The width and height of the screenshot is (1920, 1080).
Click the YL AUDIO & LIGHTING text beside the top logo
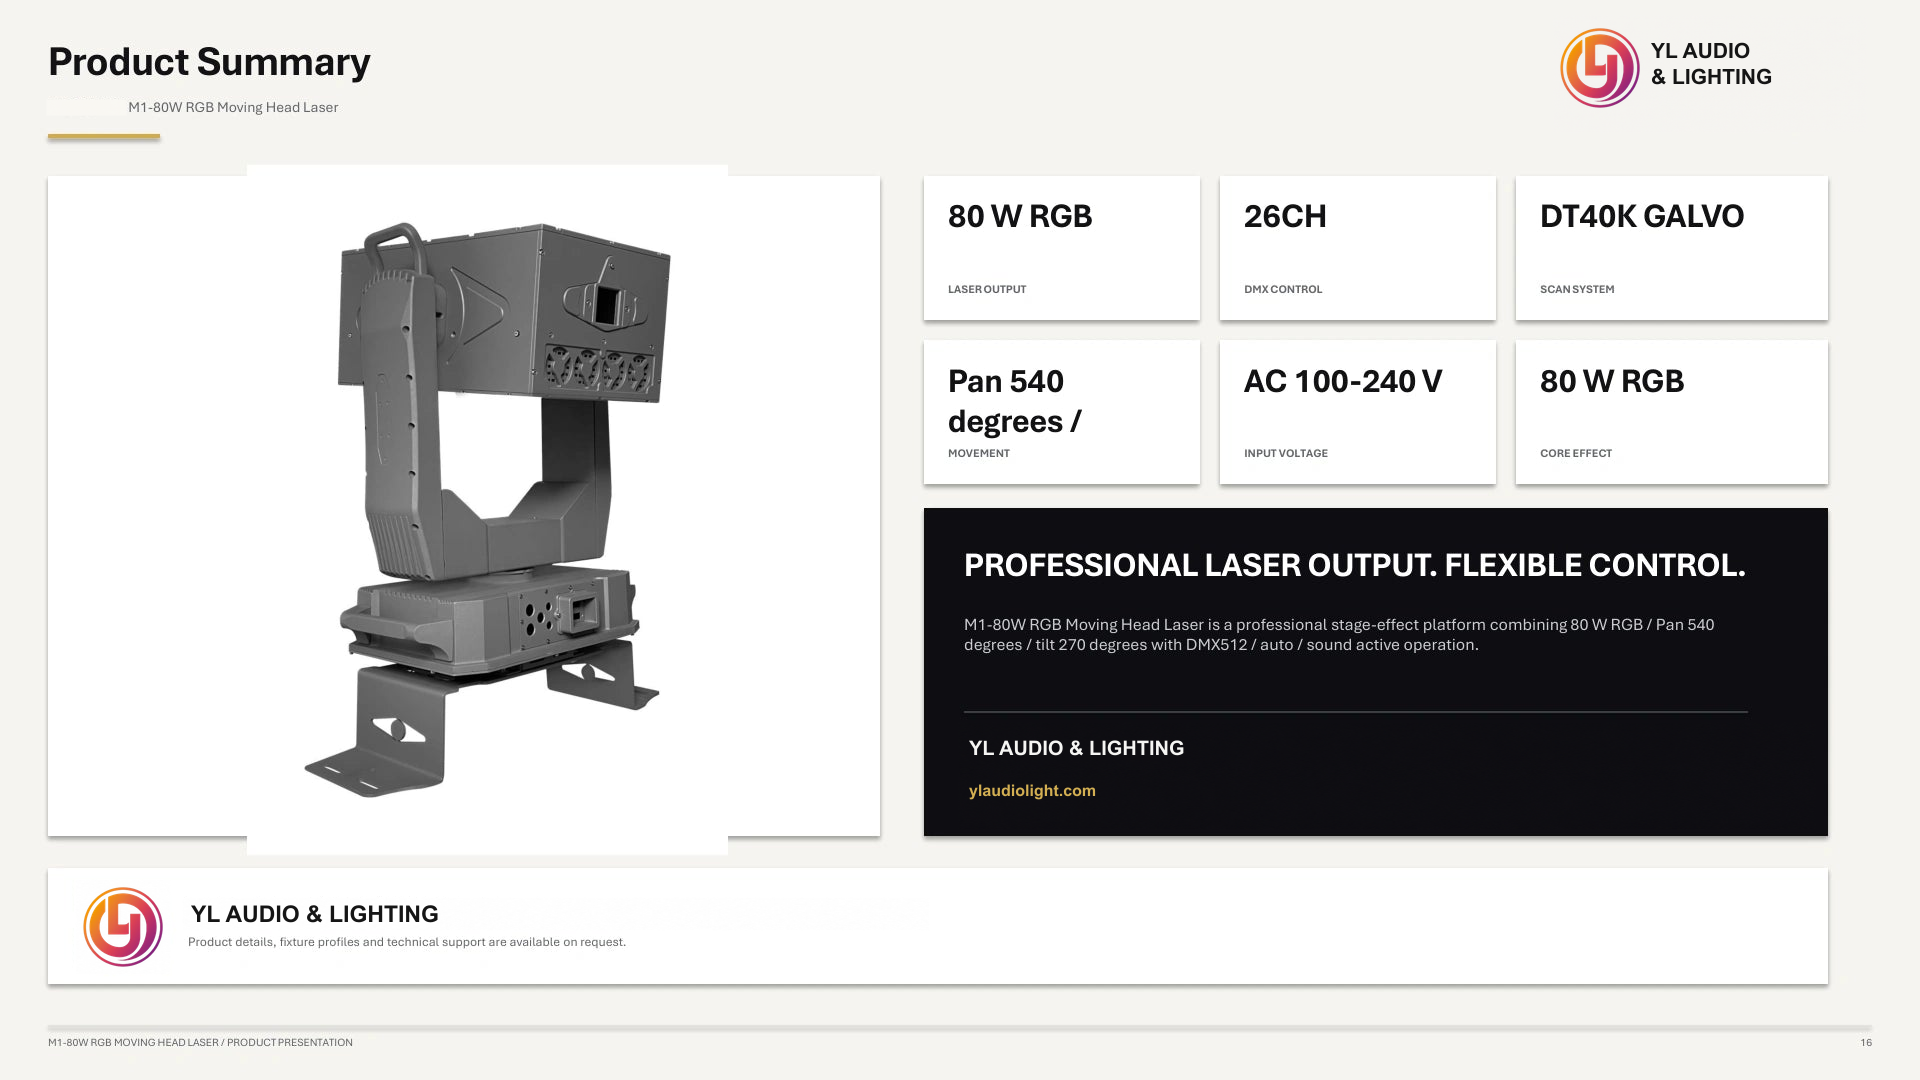(1711, 64)
